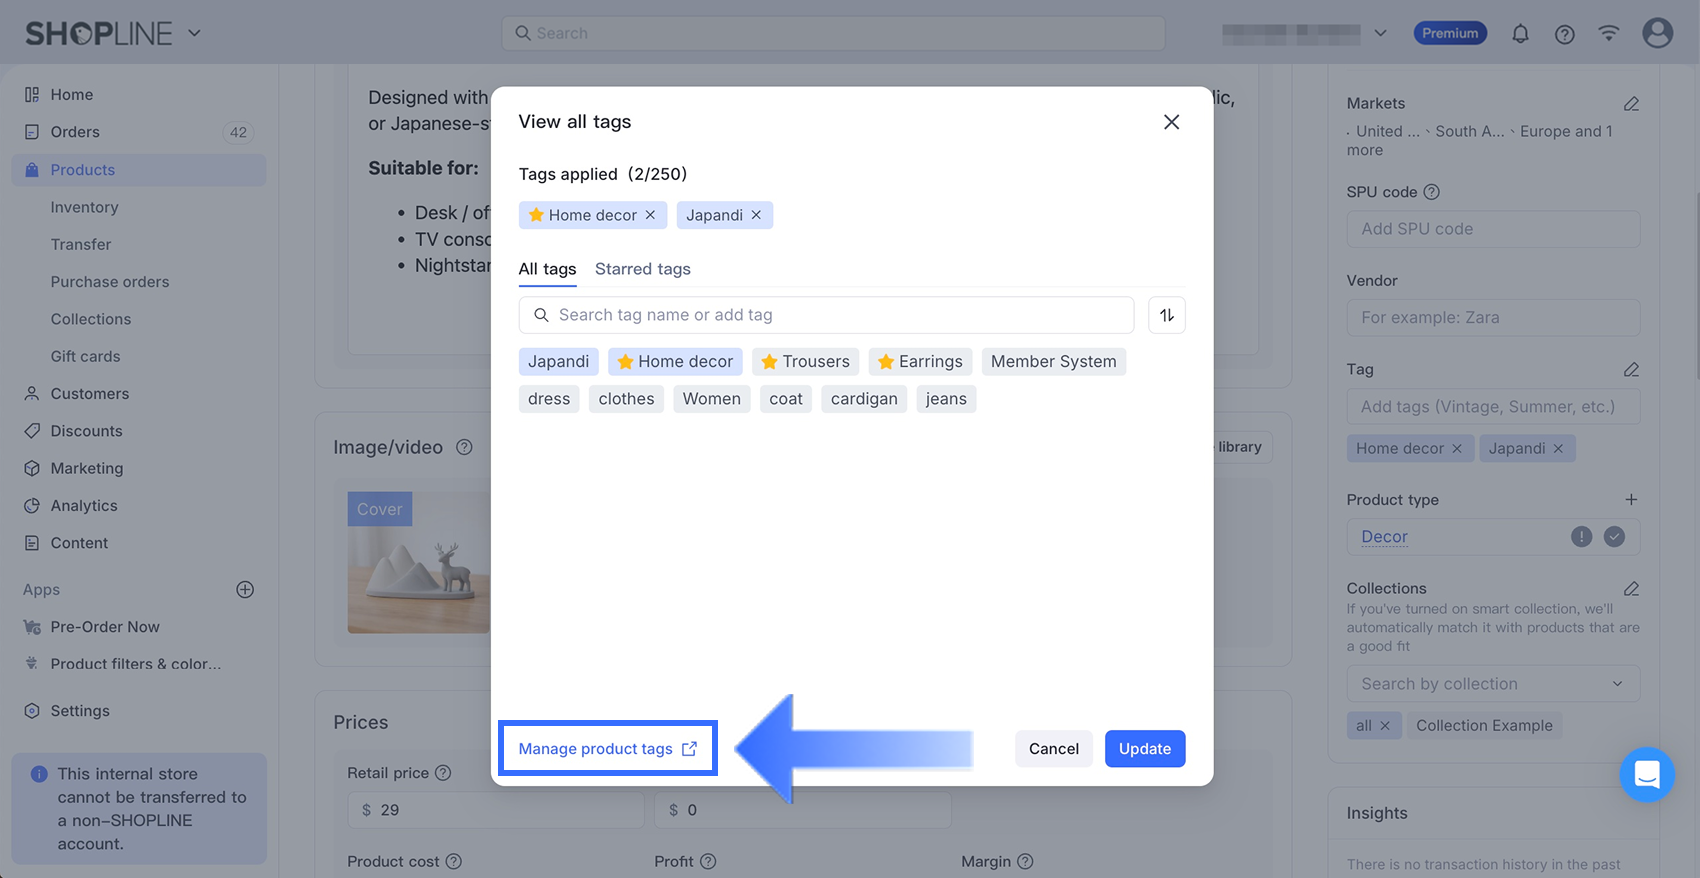Expand the account name dropdown chevron
The image size is (1700, 878).
[1380, 33]
